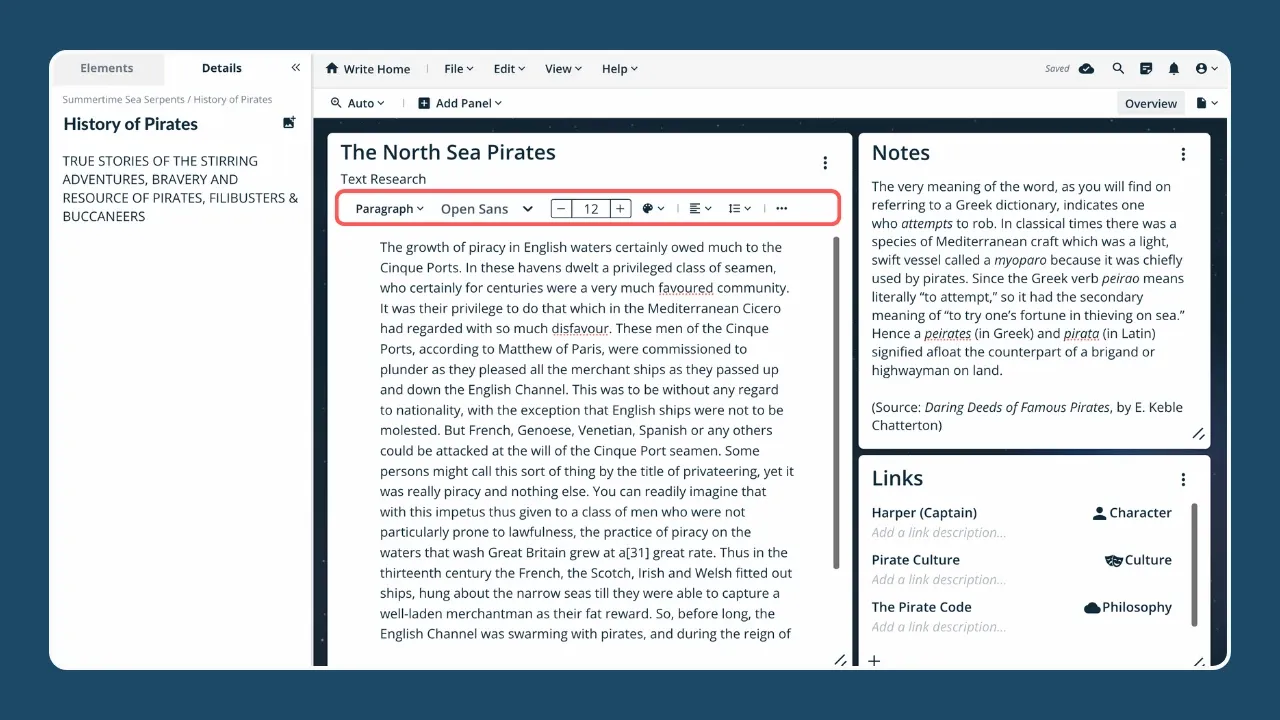
Task: Open the File menu
Action: 458,69
